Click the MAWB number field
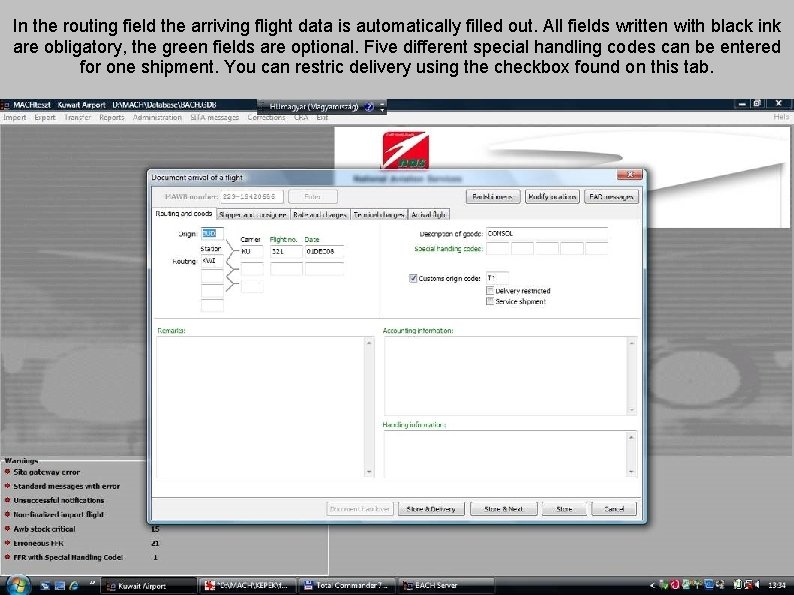Screen dimensions: 794x595 point(251,196)
